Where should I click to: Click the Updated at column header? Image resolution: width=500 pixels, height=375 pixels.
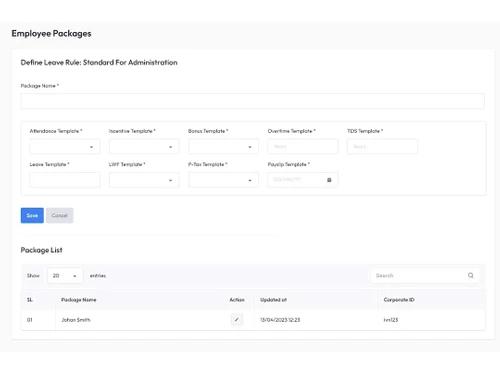pyautogui.click(x=273, y=300)
